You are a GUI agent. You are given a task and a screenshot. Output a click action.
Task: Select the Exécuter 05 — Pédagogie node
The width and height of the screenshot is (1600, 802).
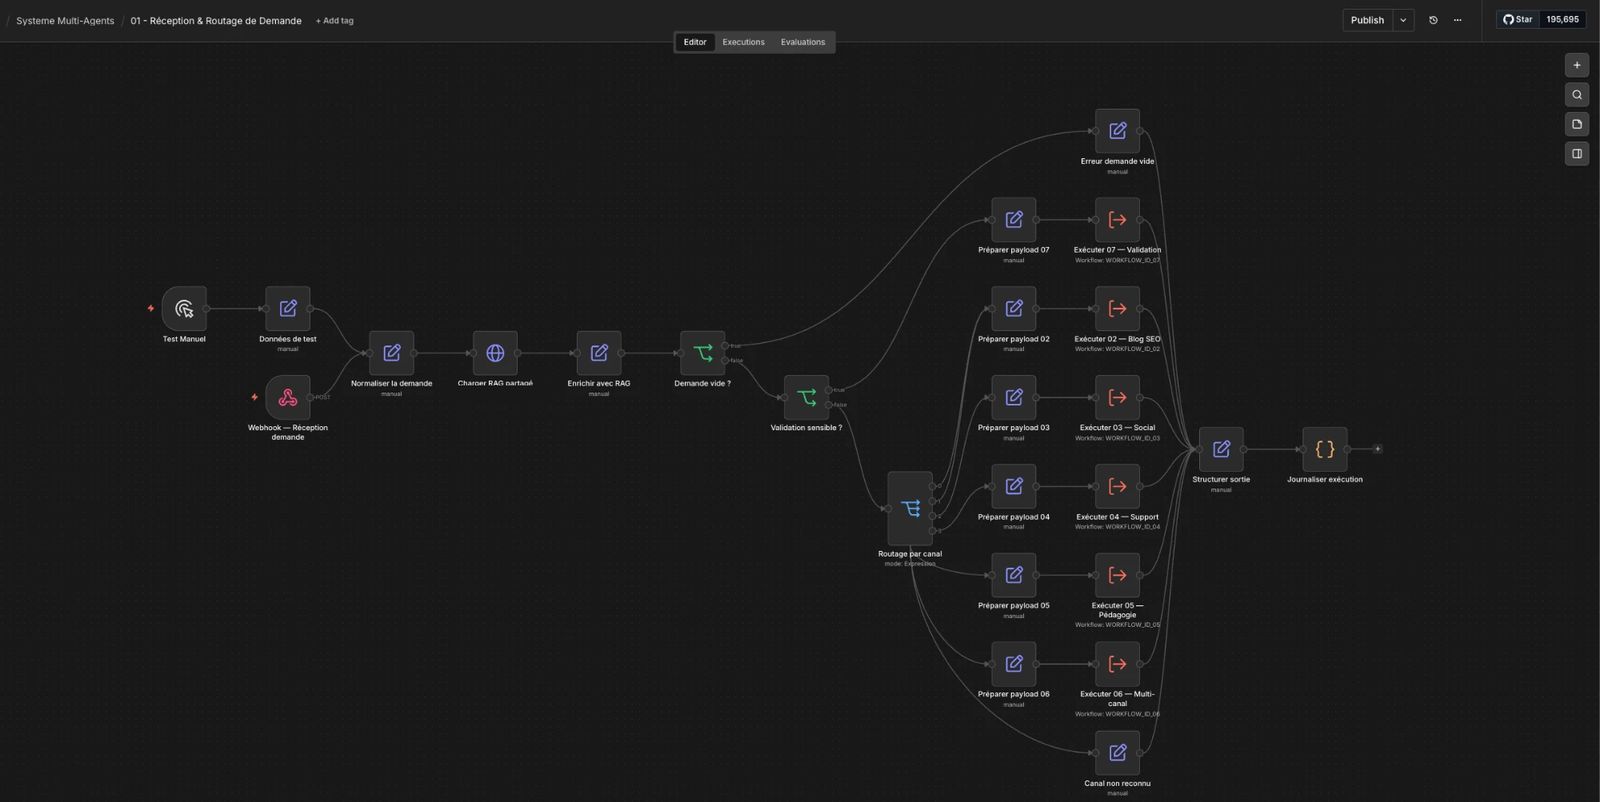(1118, 575)
